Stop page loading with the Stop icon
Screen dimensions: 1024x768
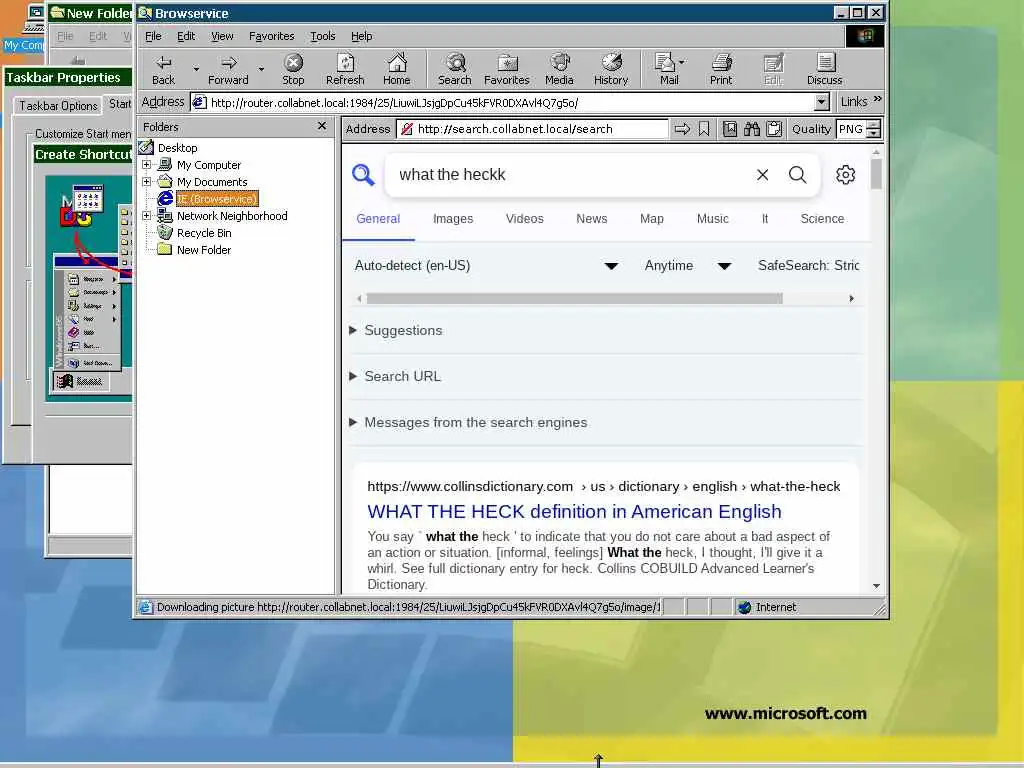(x=293, y=69)
